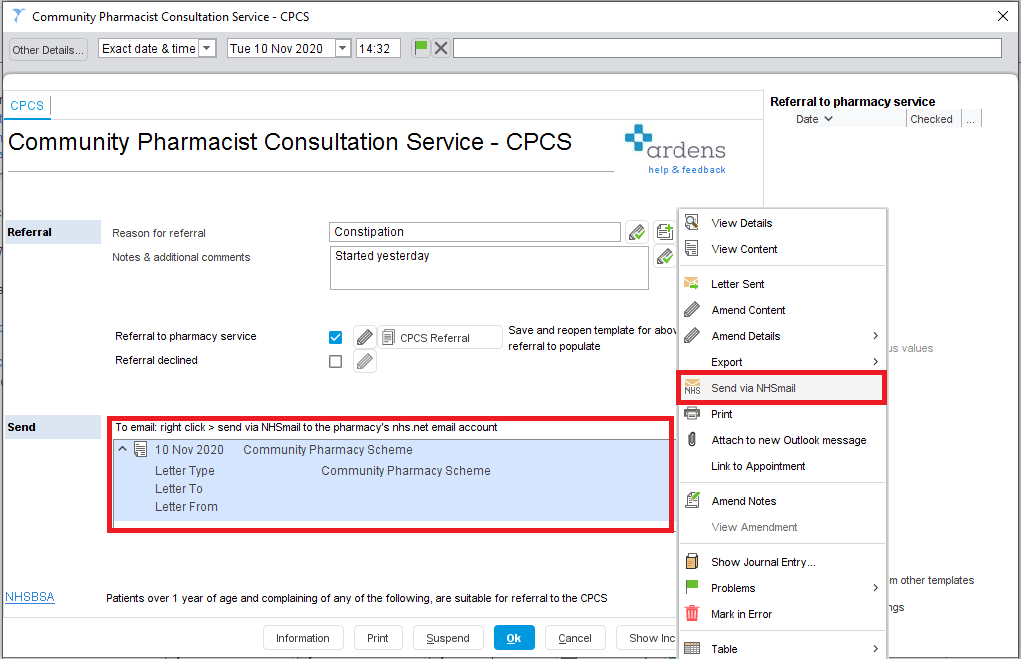Choose Attach to new Outlook message

(x=781, y=440)
